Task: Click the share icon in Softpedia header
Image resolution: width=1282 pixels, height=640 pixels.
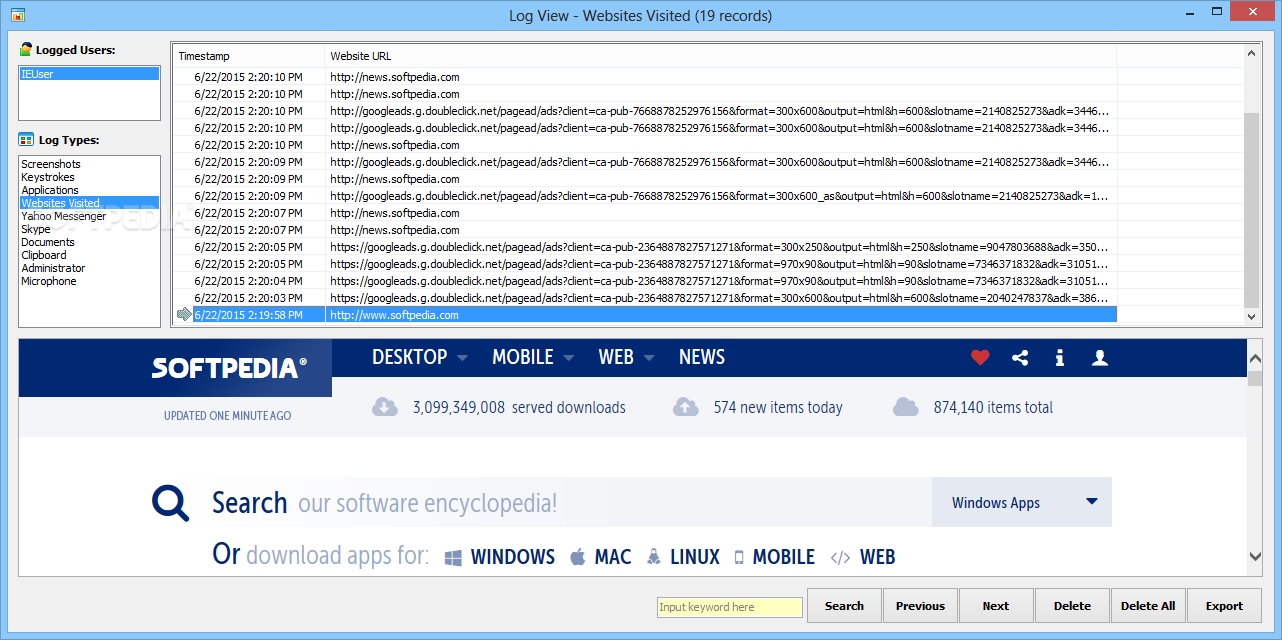Action: coord(1020,357)
